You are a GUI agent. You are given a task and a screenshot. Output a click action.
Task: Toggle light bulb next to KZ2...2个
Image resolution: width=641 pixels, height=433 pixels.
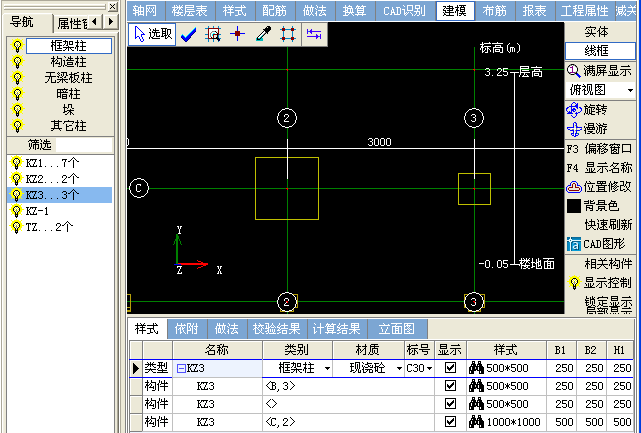[16, 179]
